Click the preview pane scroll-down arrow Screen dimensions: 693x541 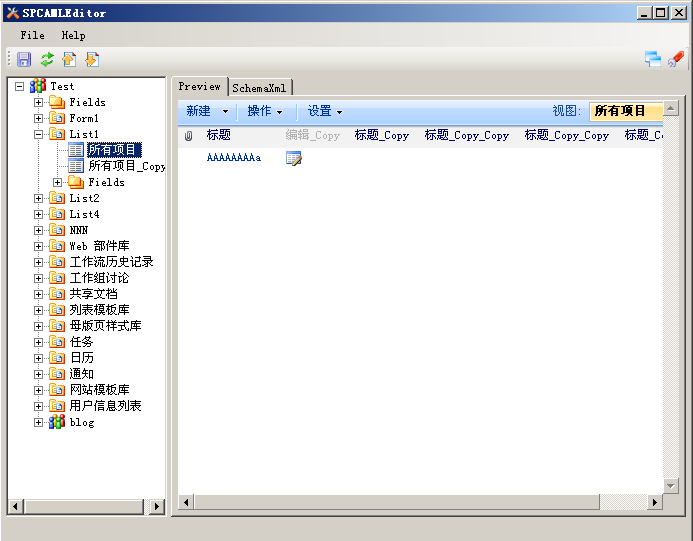(x=670, y=486)
